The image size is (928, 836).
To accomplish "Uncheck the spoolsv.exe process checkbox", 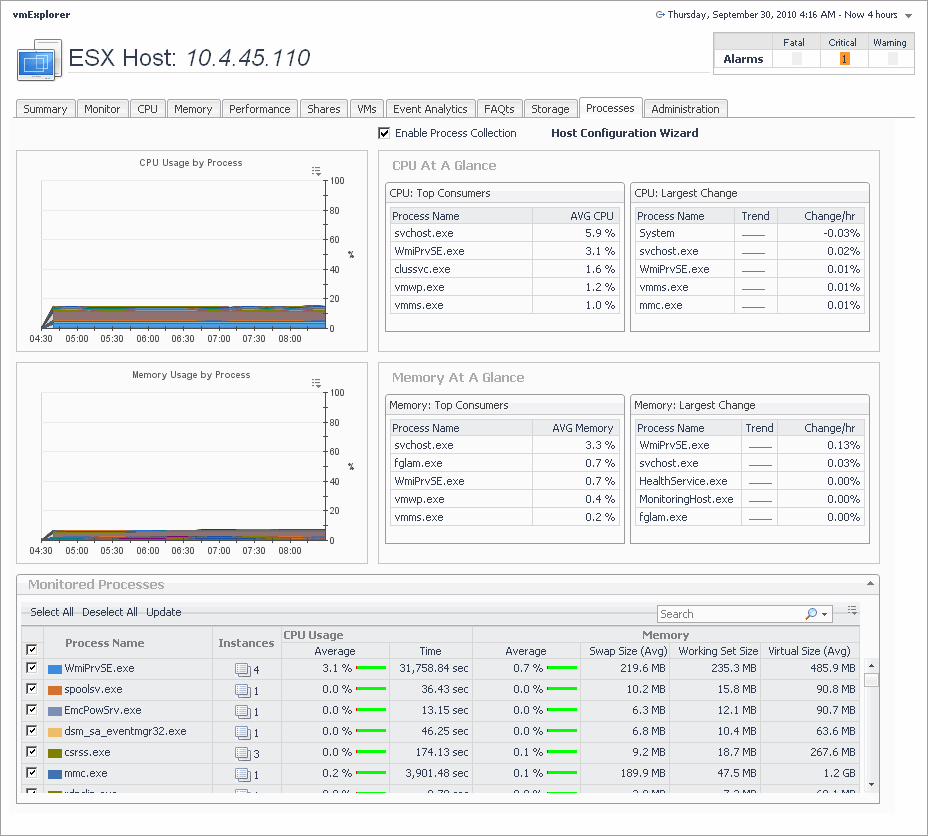I will pos(32,689).
